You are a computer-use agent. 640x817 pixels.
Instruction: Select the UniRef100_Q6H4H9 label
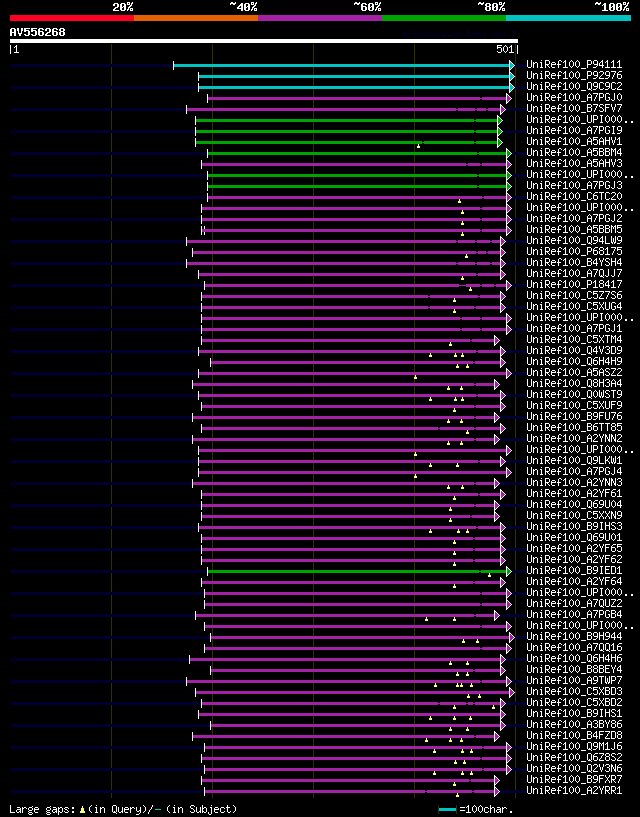(x=574, y=362)
